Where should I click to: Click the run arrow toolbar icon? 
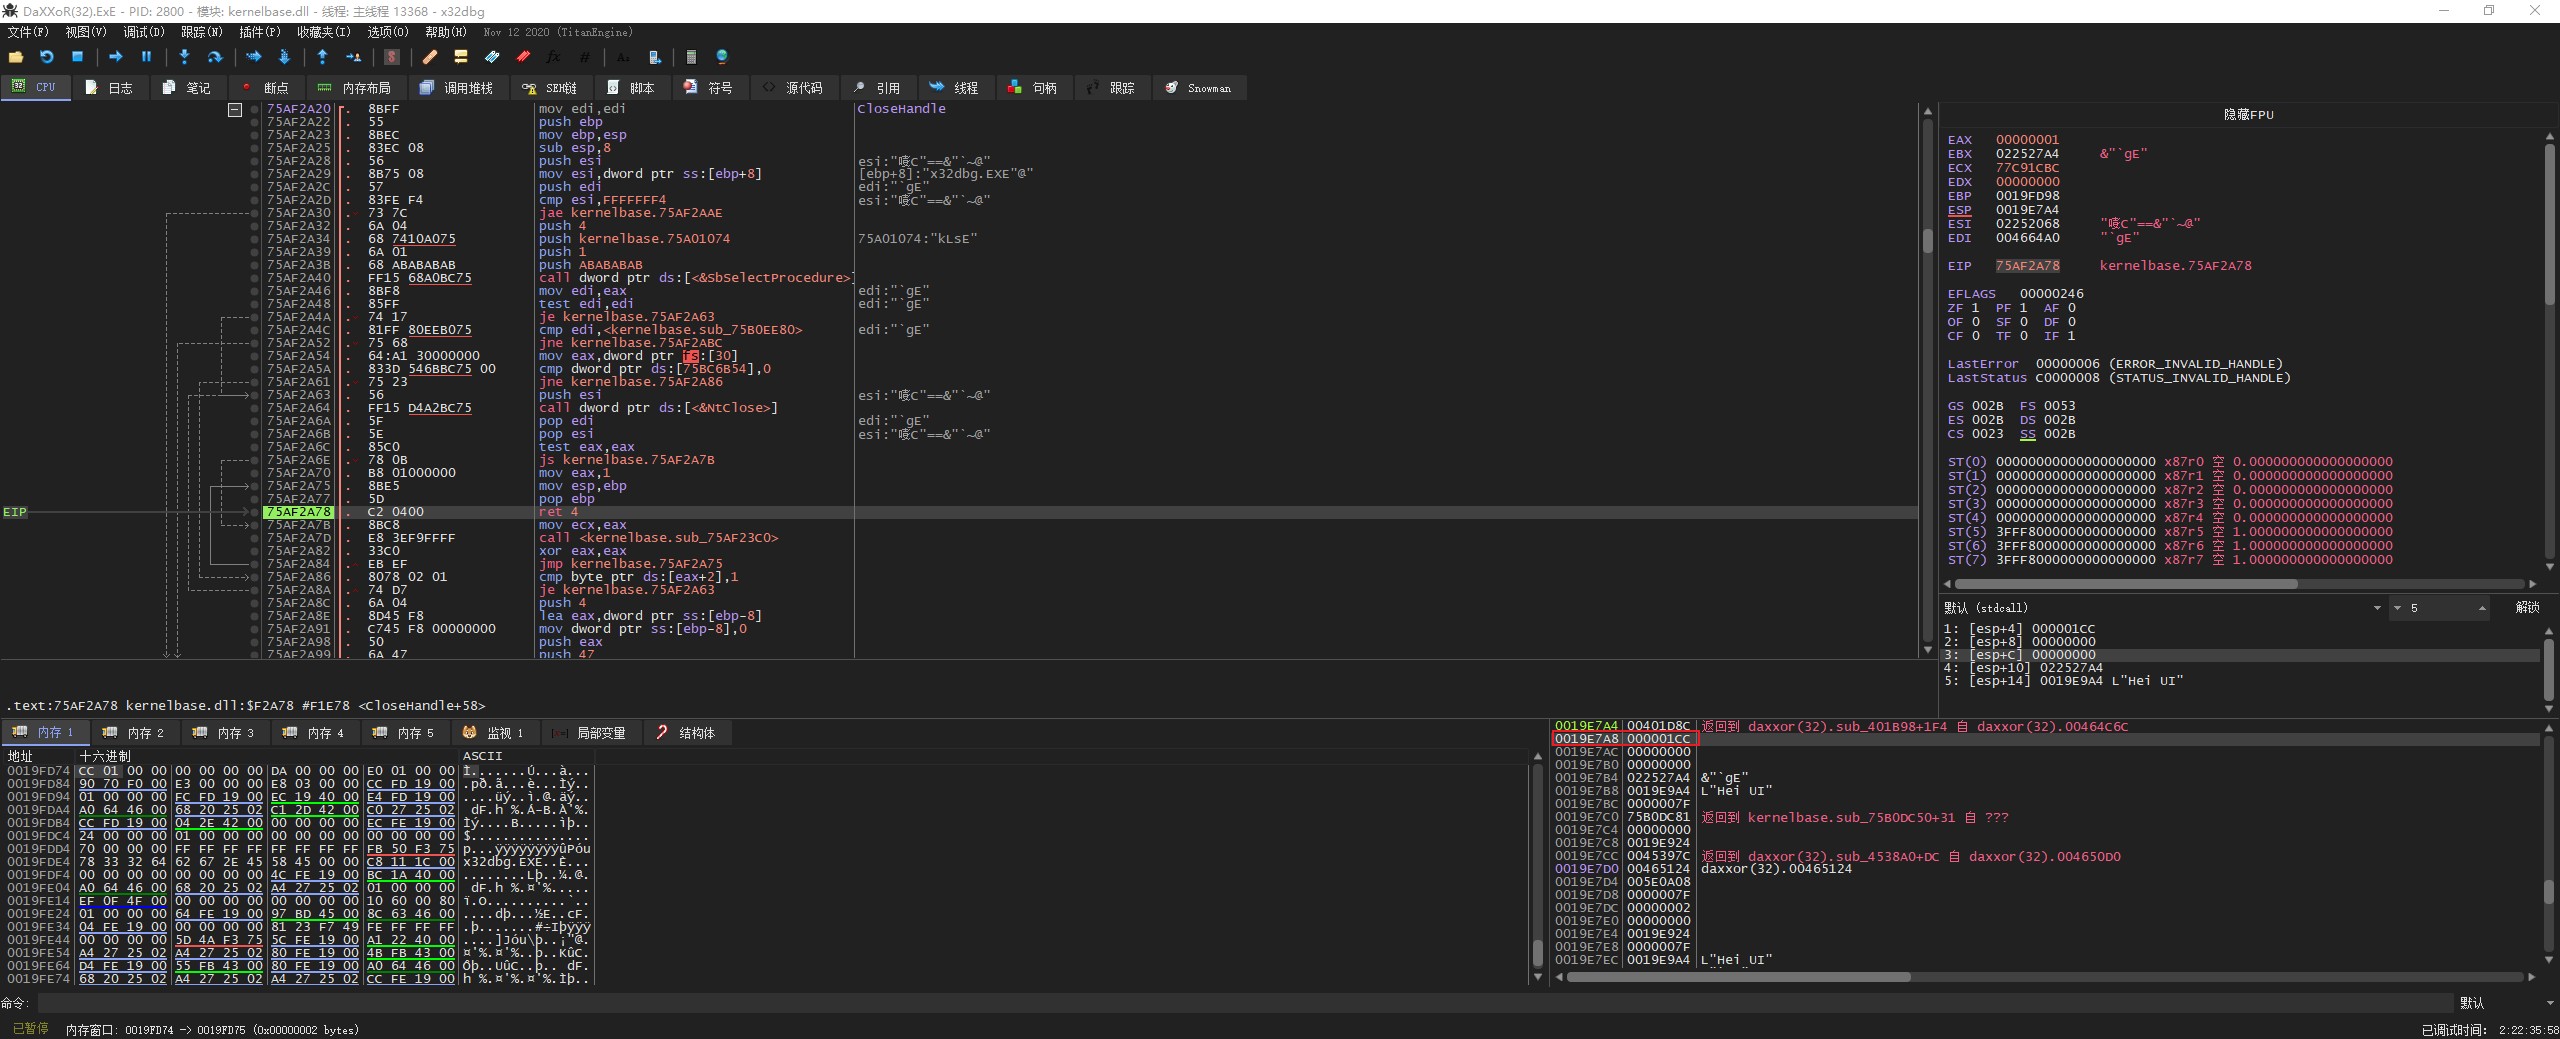pos(115,57)
